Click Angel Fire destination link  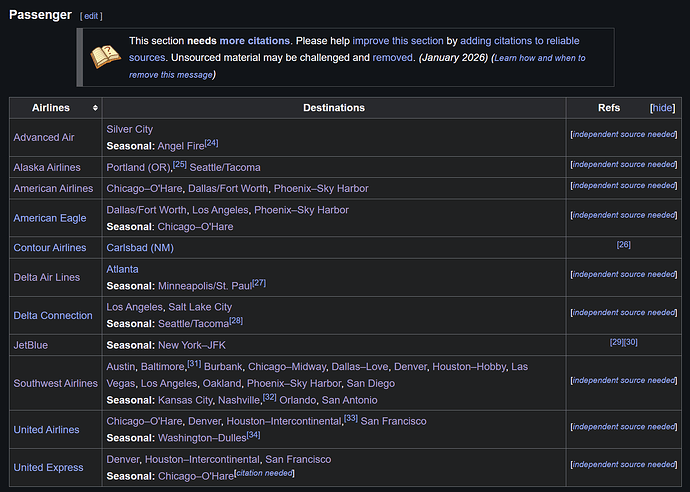pos(181,146)
